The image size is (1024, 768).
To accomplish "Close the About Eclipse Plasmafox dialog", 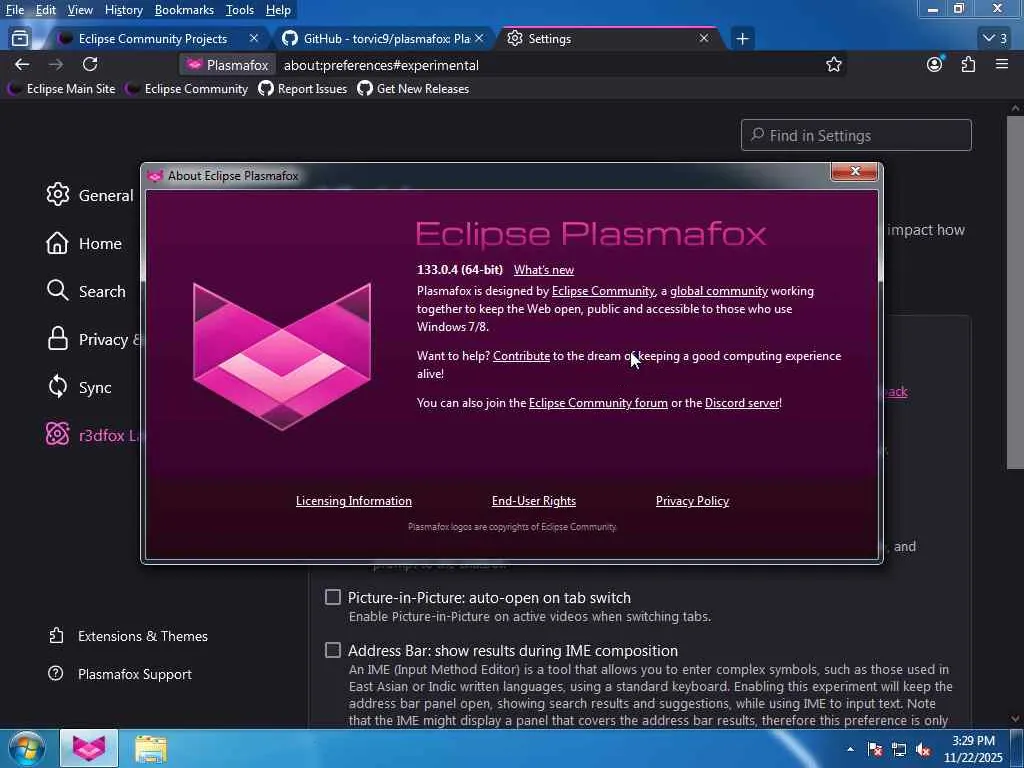I will (x=855, y=171).
